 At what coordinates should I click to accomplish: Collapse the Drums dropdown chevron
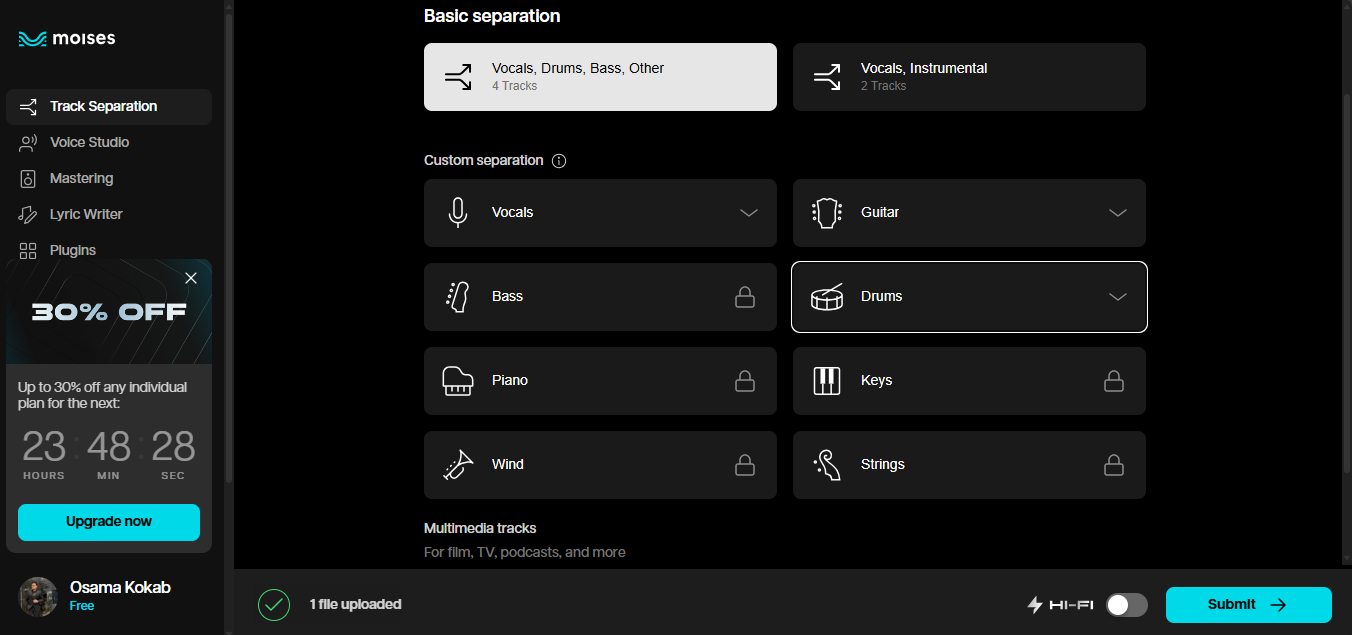pos(1117,296)
